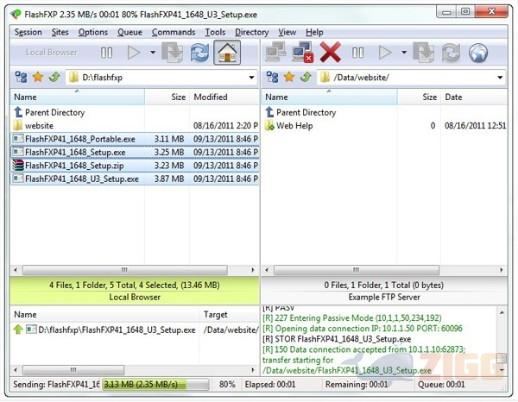The width and height of the screenshot is (518, 402).
Task: Sort local files by Size column
Action: [x=167, y=97]
